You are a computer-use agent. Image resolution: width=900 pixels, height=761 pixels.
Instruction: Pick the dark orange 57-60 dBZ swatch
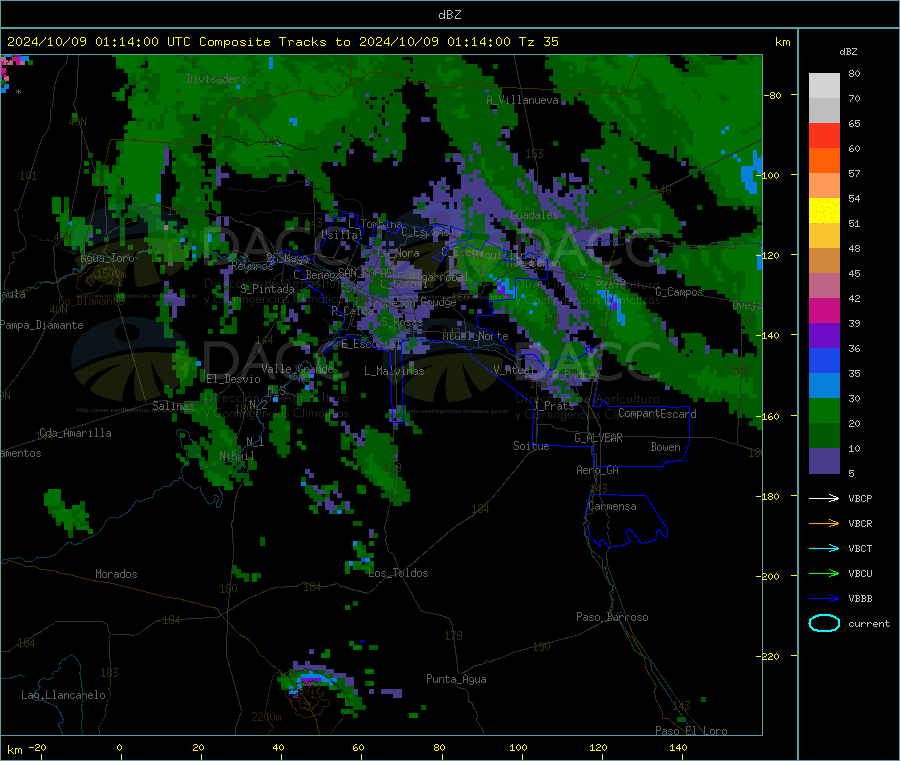(x=824, y=161)
